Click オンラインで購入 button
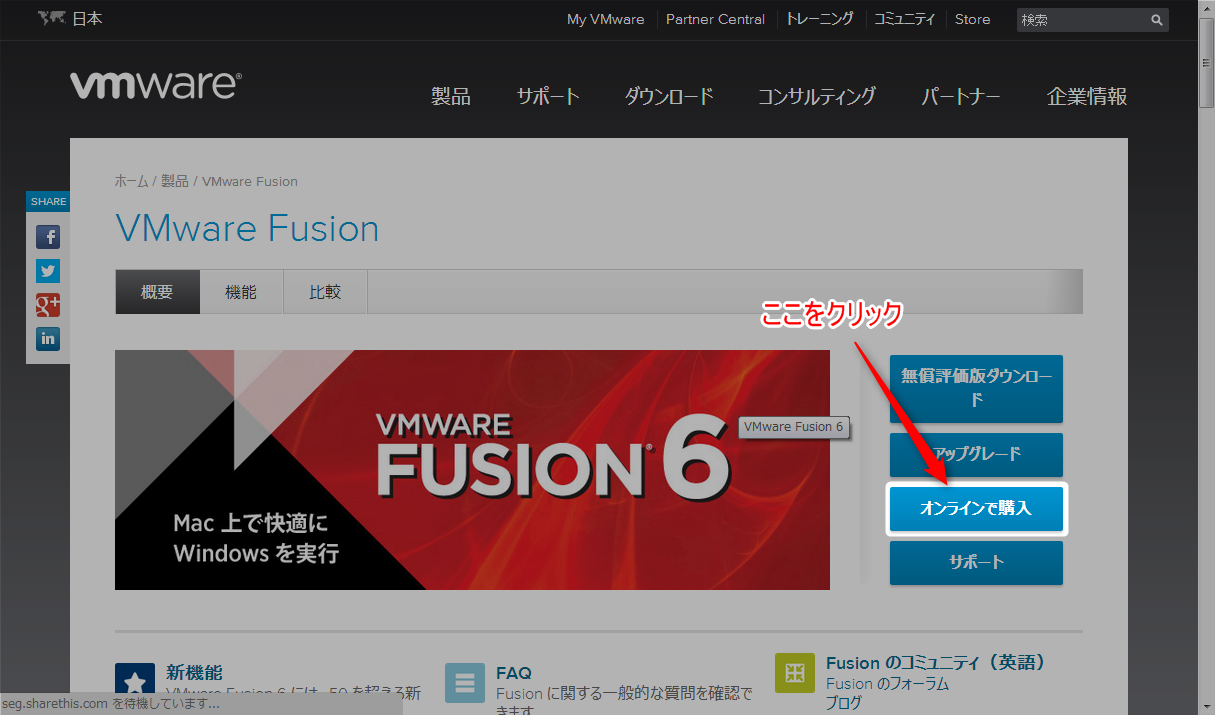 (976, 509)
